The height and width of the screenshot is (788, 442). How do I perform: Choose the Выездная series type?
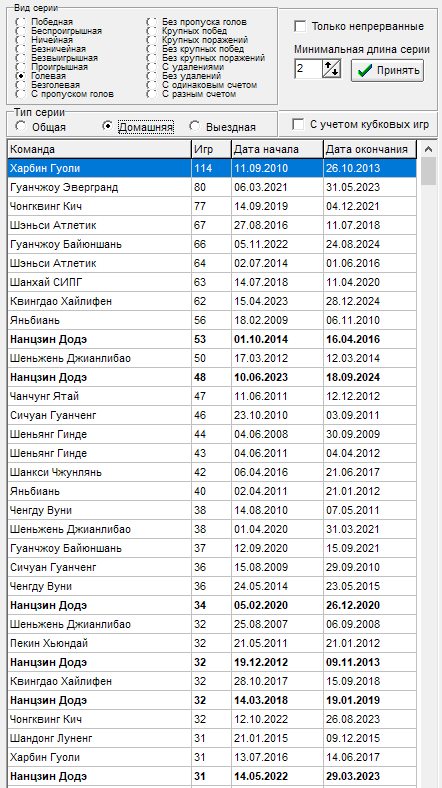tap(194, 126)
